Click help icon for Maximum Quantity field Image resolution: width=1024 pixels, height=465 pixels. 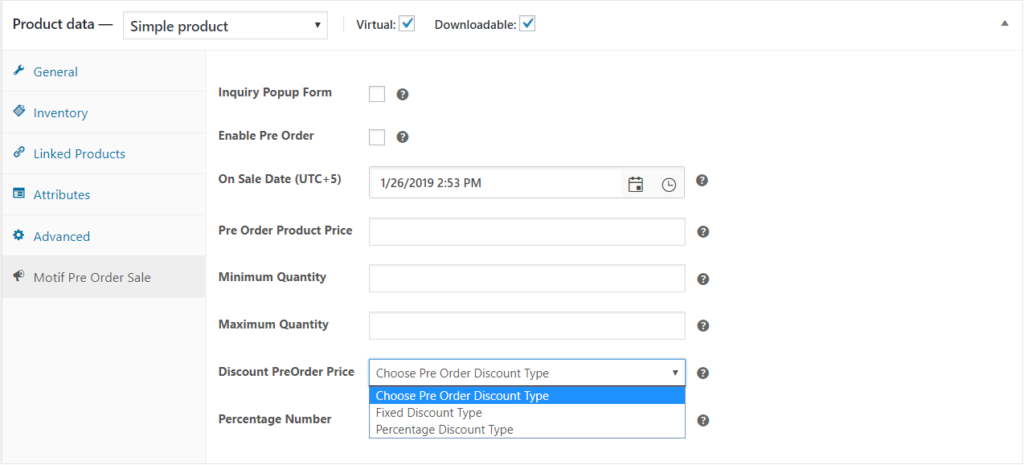[702, 326]
